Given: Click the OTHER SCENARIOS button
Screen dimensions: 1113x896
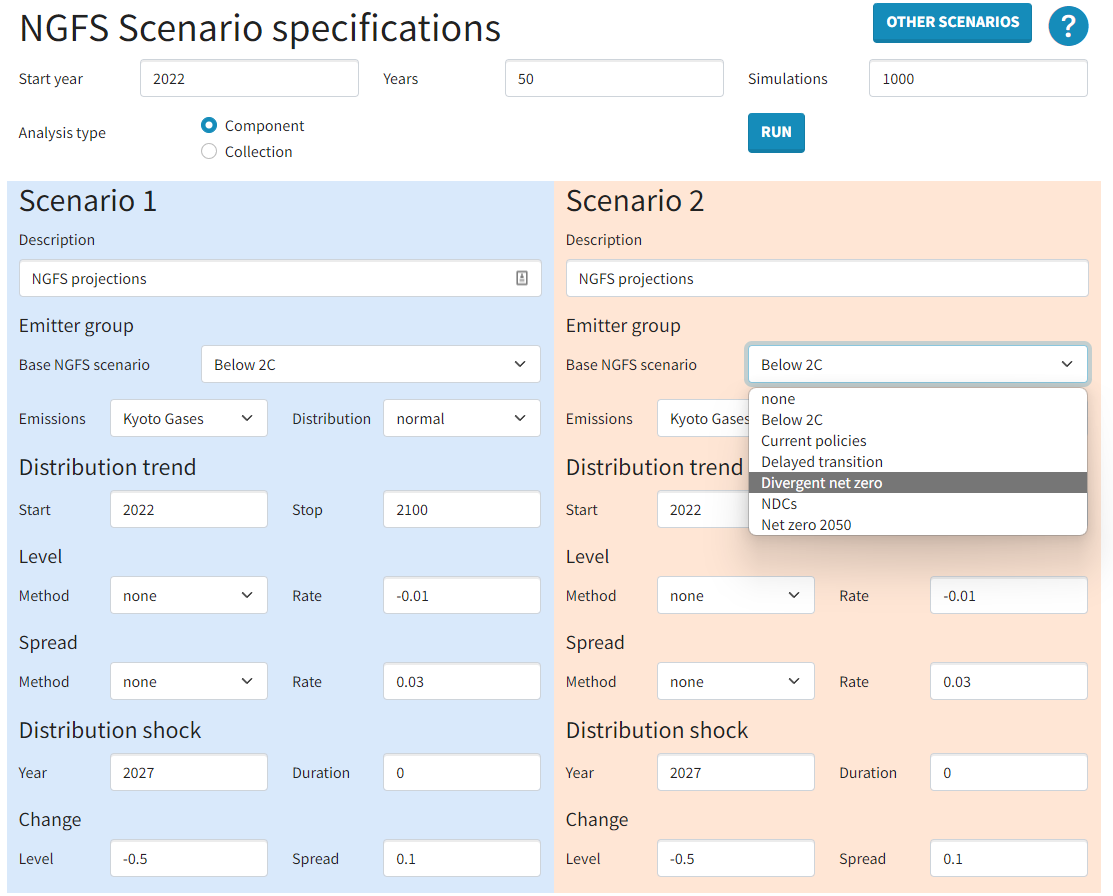Looking at the screenshot, I should pyautogui.click(x=952, y=23).
